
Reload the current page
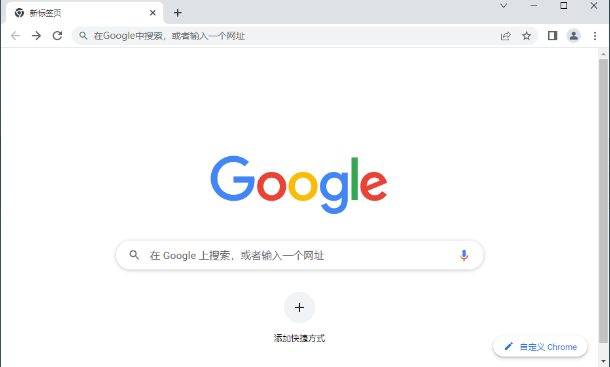tap(58, 36)
